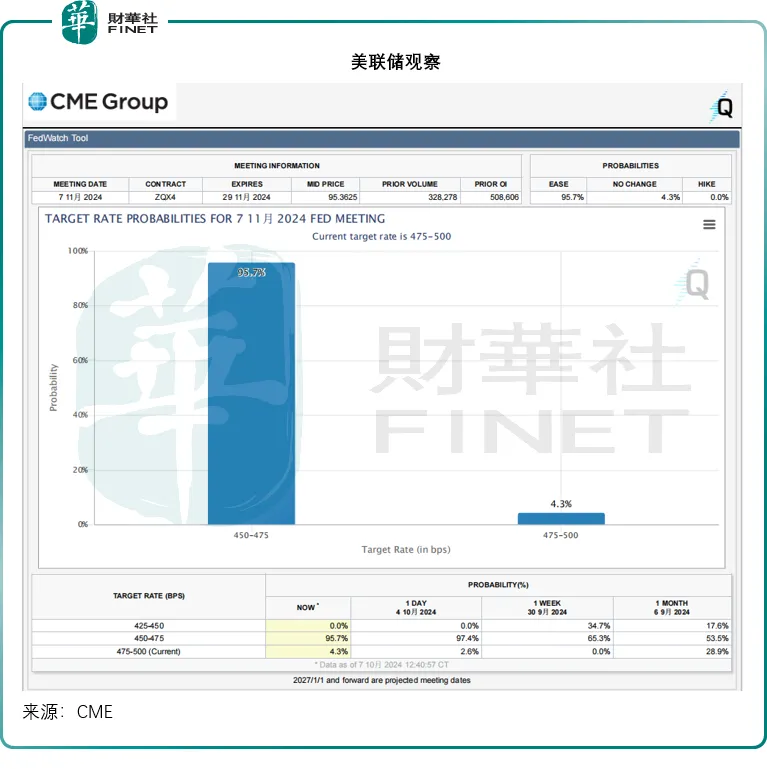Image resolution: width=767 pixels, height=769 pixels.
Task: Click the ZQX4 contract cell
Action: [165, 197]
